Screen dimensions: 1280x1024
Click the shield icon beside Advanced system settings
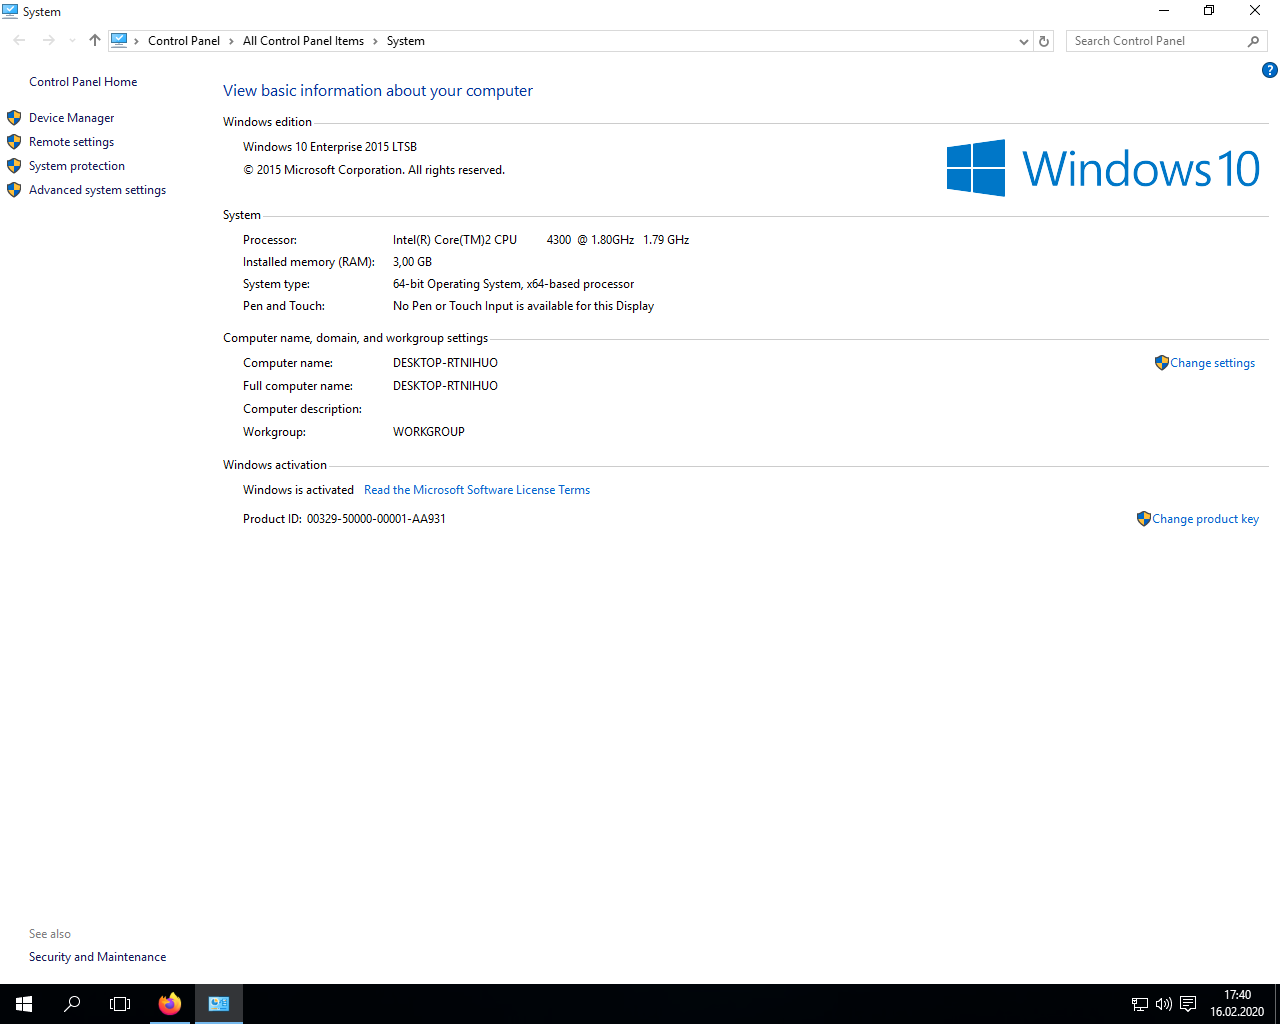click(x=14, y=190)
